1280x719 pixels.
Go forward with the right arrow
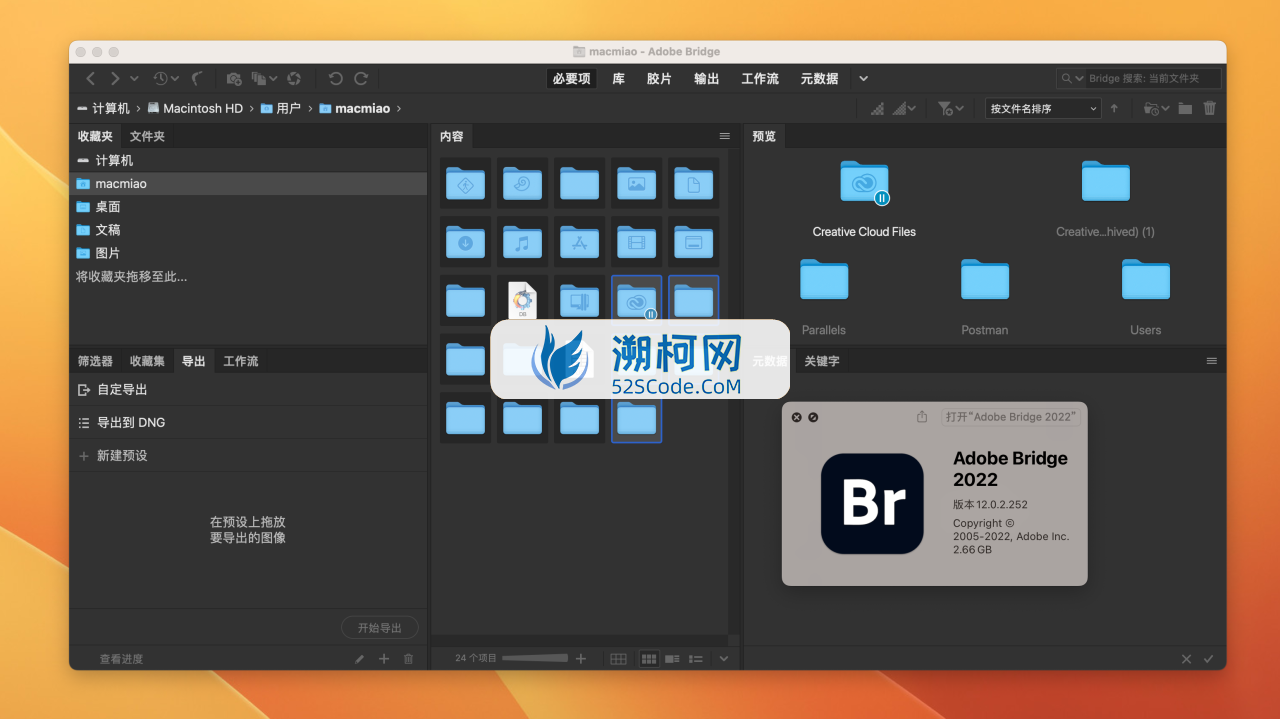click(115, 78)
